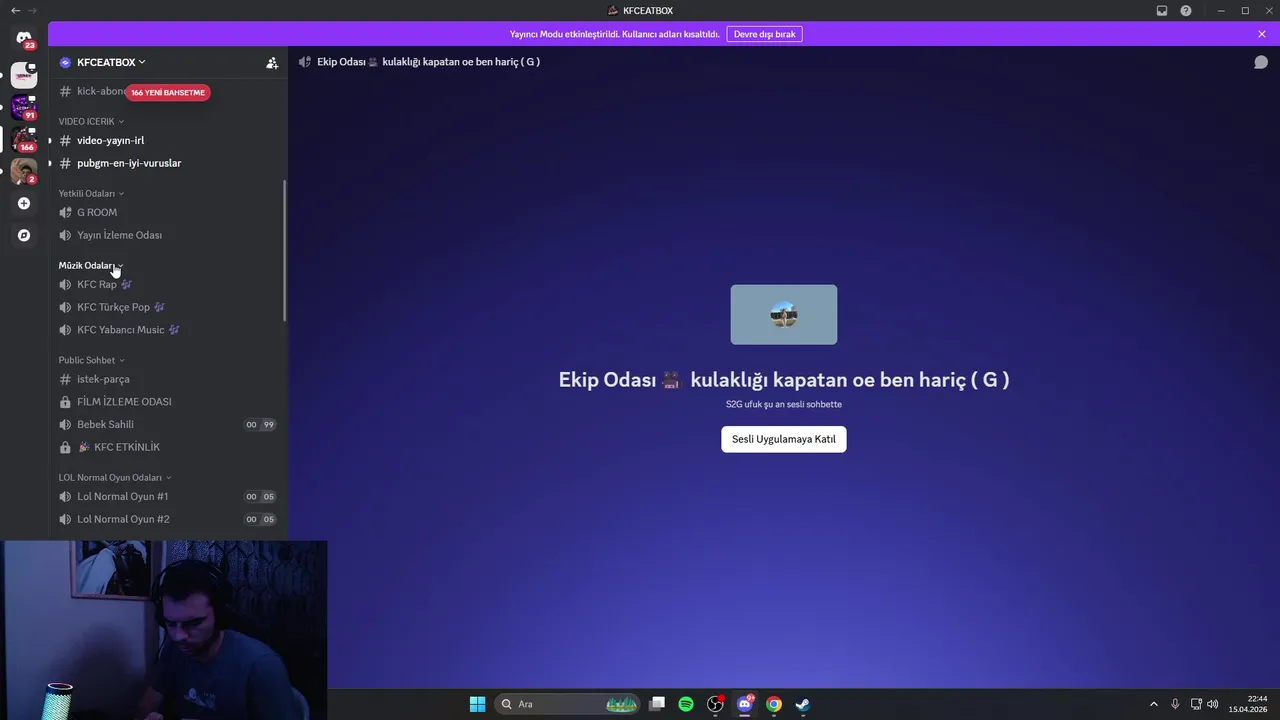Open the Help question mark icon

pos(1186,10)
